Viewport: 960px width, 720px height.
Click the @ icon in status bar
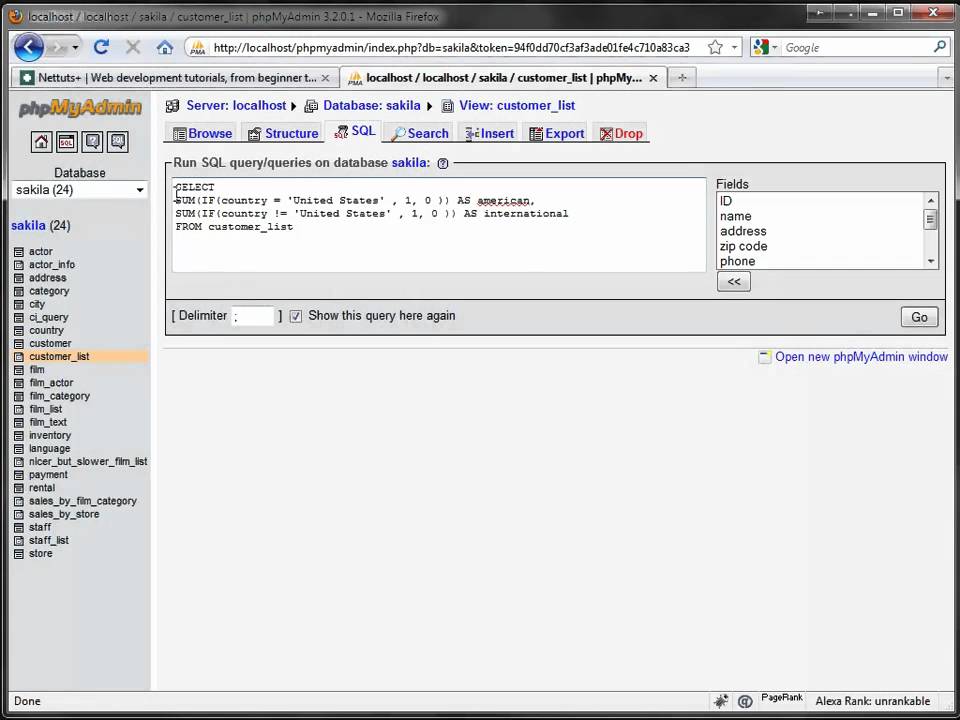click(744, 702)
